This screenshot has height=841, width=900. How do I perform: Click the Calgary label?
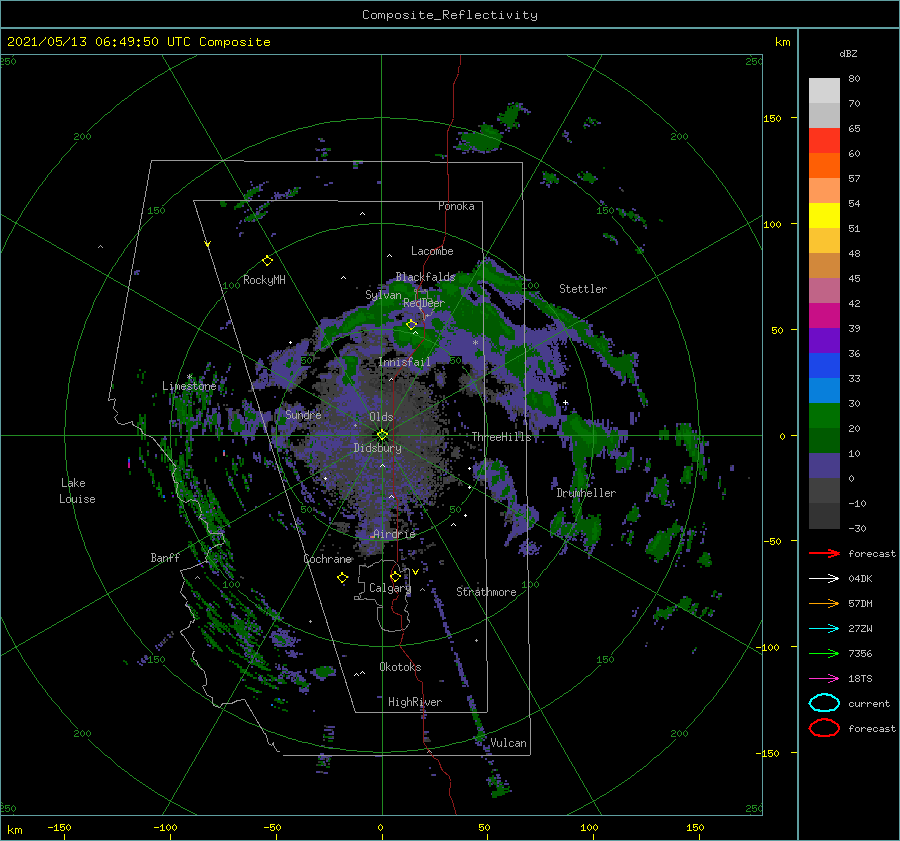click(390, 588)
